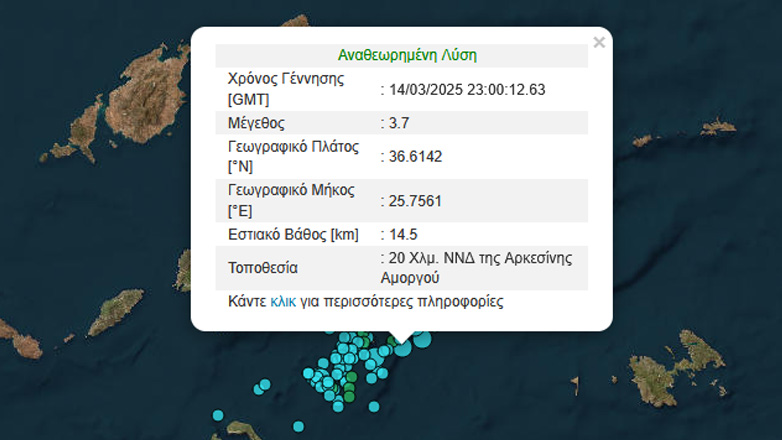
Task: Click the location text '20 Χλμ. ΝΝΔ της Αρκεσίνης'
Action: coord(479,258)
